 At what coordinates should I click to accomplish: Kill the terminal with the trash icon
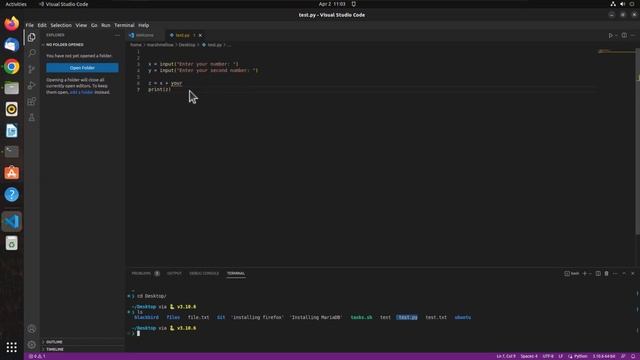tap(607, 273)
